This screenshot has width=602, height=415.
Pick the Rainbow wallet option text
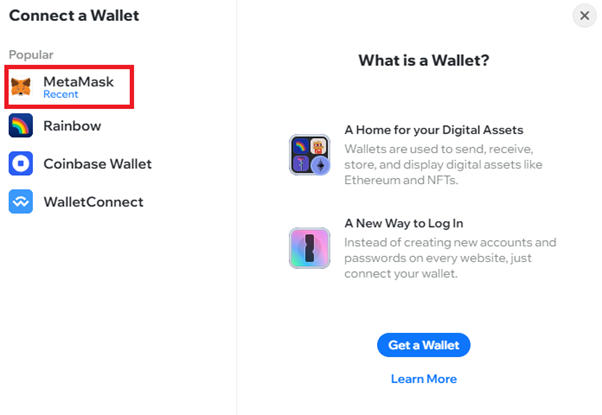point(72,126)
